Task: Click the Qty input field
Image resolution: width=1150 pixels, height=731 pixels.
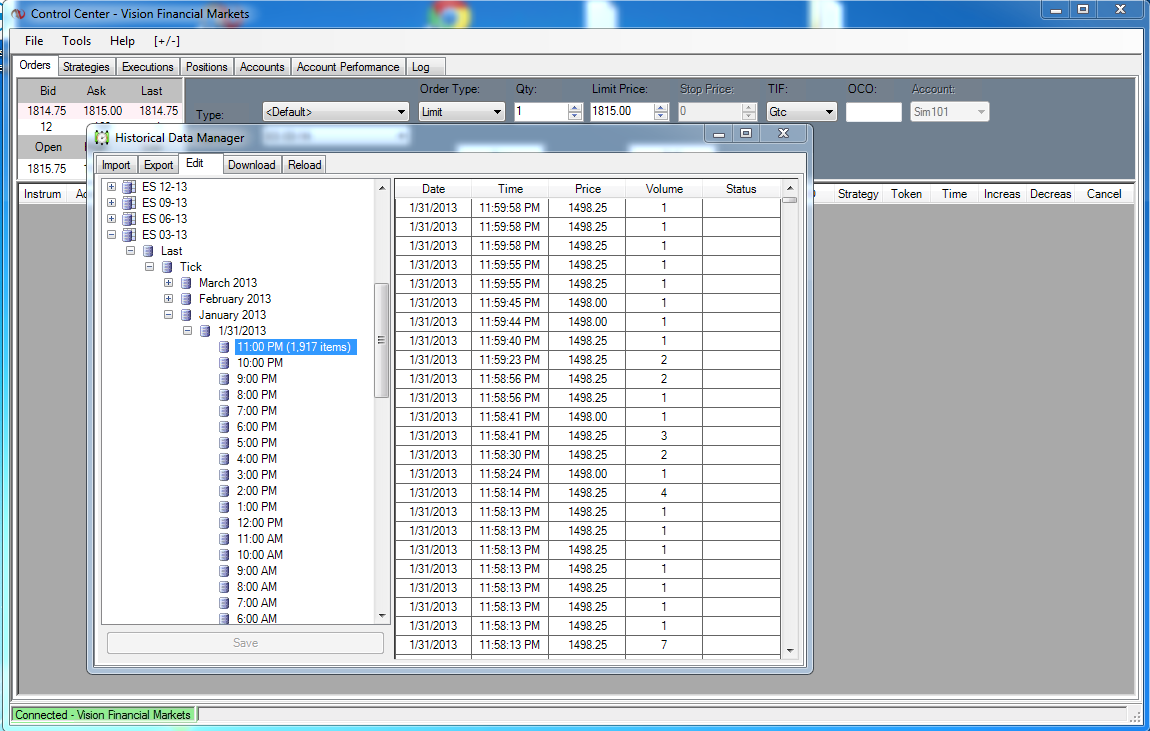Action: click(541, 111)
